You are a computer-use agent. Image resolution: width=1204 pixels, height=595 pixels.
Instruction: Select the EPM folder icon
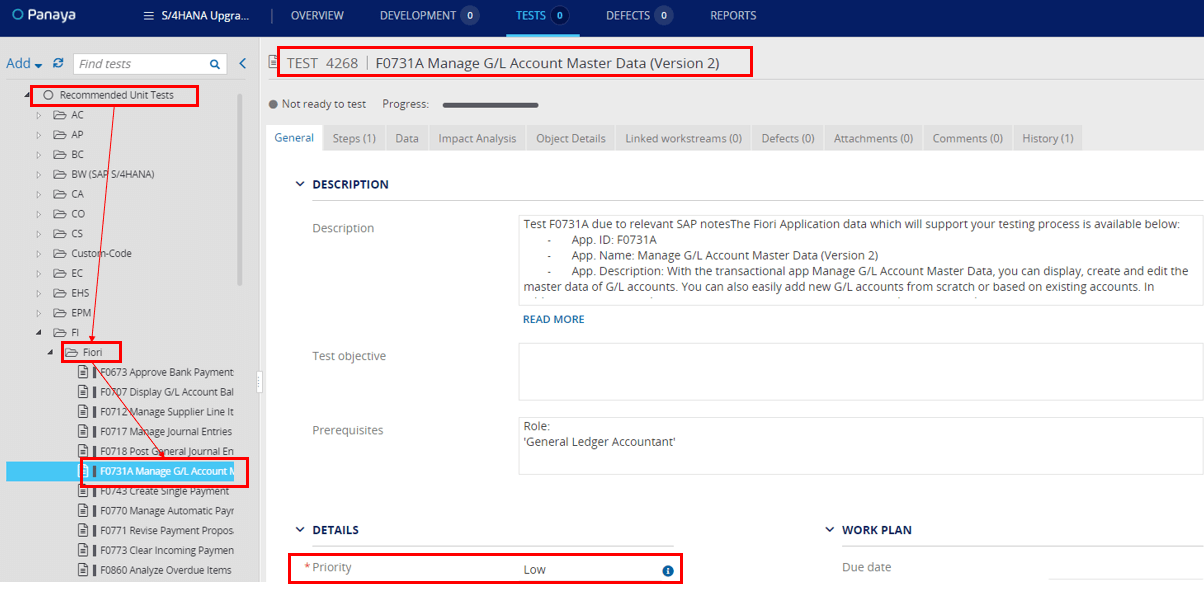(x=59, y=313)
